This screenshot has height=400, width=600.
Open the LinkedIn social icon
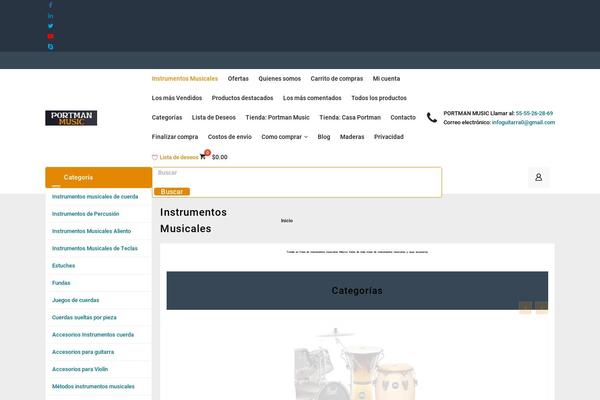(51, 16)
